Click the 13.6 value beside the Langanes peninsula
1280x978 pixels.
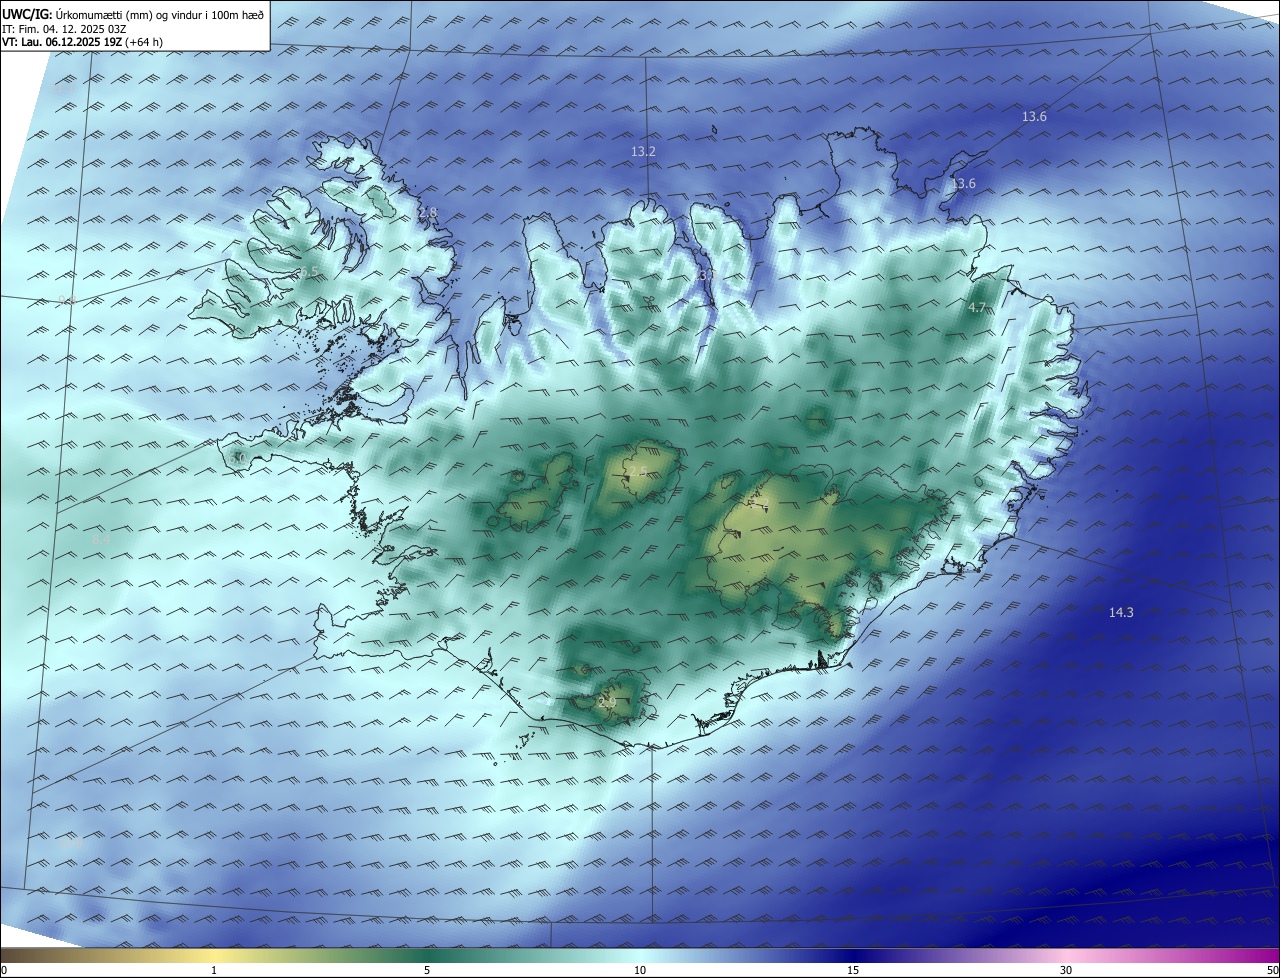[x=963, y=183]
